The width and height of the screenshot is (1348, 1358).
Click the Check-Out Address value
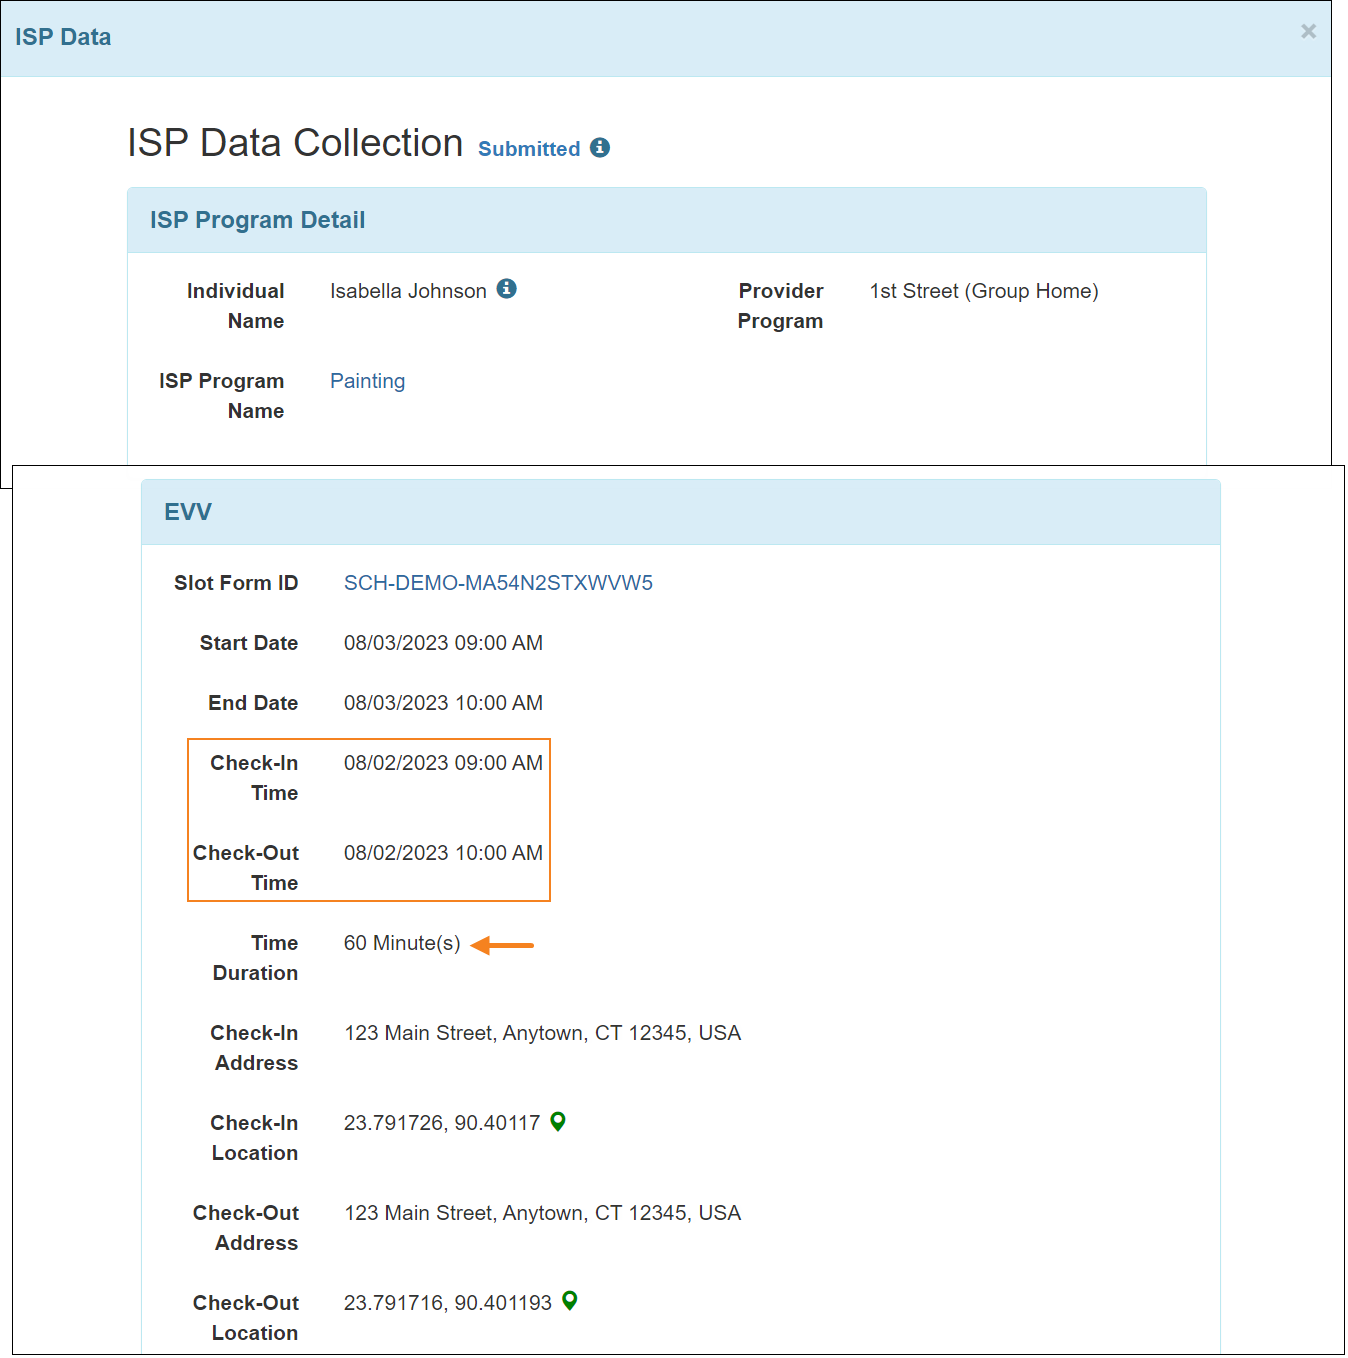(x=543, y=1213)
